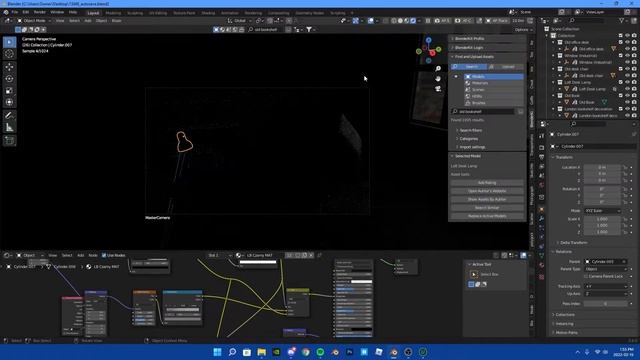Hide Window (Industrial) collection eye icon
Screen dimensions: 640x360
coord(627,56)
